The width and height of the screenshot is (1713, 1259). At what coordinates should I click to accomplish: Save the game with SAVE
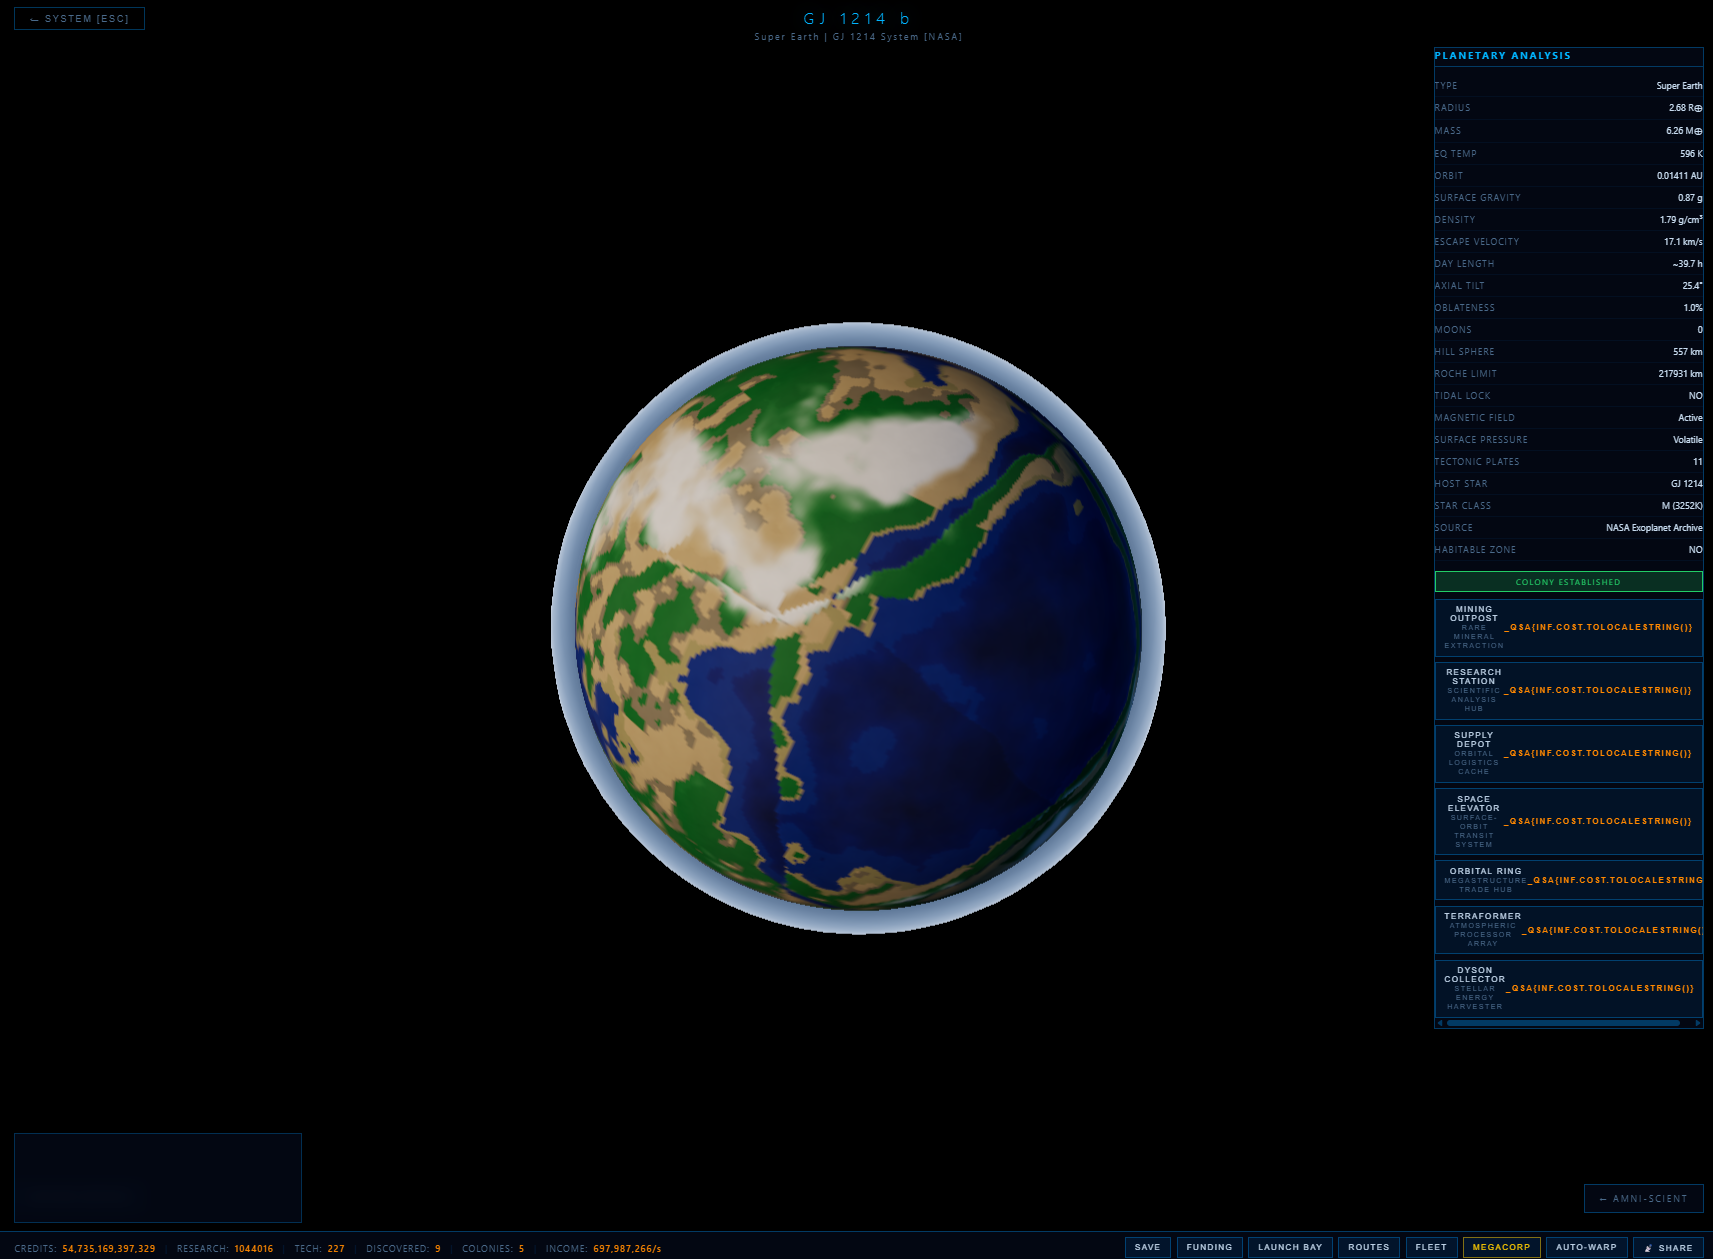tap(1147, 1247)
